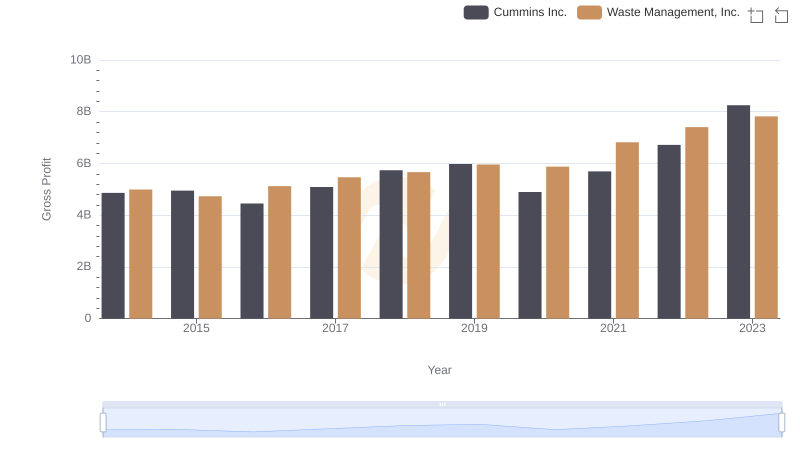
Task: Click the Waste Management 2021 bar
Action: pyautogui.click(x=627, y=230)
